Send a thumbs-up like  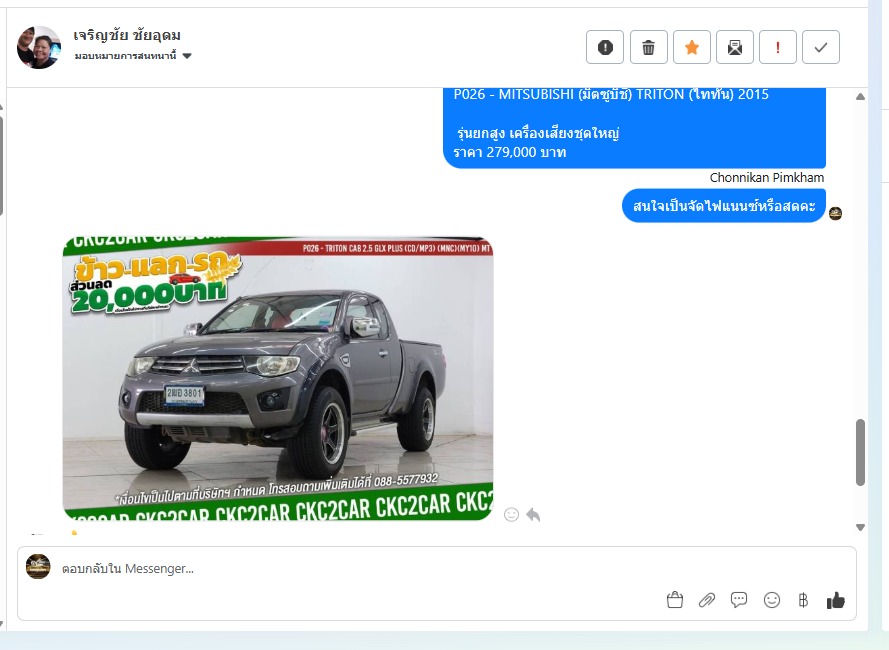(836, 600)
